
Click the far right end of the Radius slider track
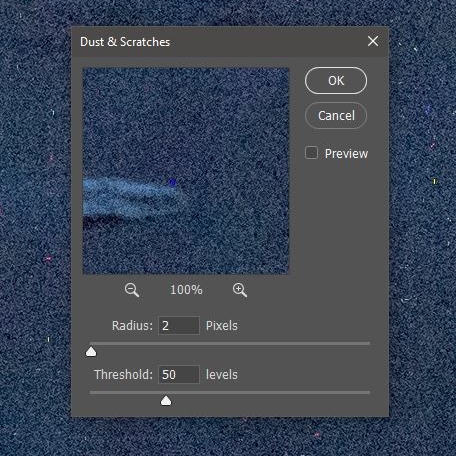(x=368, y=343)
